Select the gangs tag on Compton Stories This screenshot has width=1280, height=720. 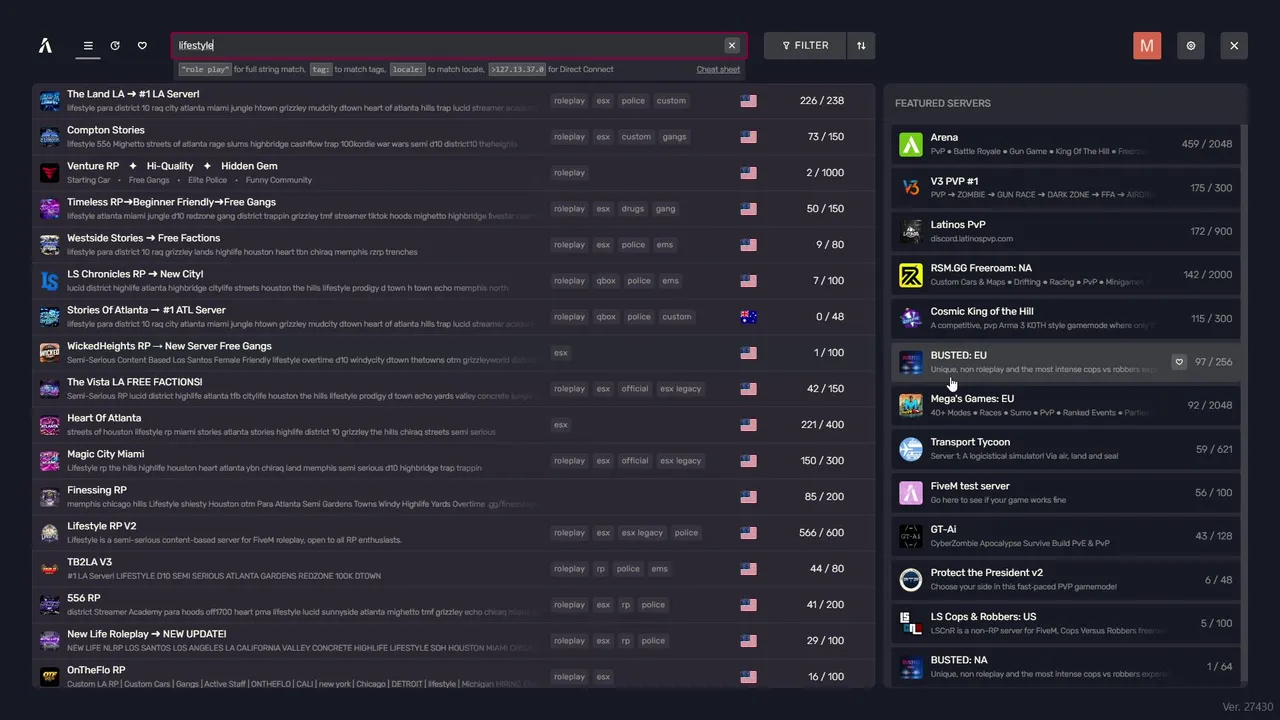(674, 137)
